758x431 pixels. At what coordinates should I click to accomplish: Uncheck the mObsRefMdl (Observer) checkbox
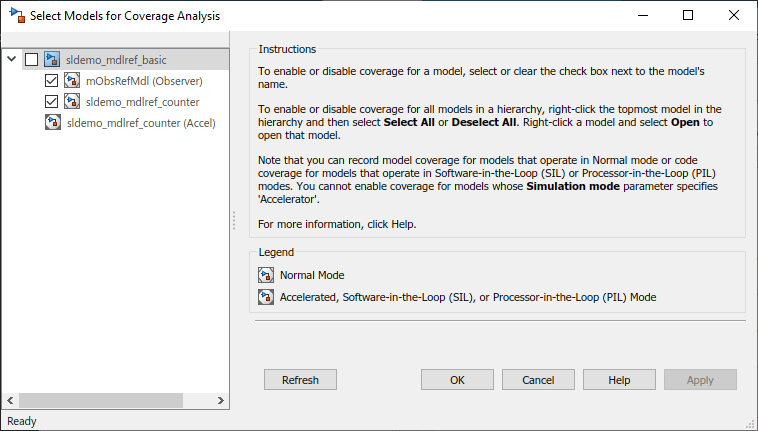click(x=52, y=80)
